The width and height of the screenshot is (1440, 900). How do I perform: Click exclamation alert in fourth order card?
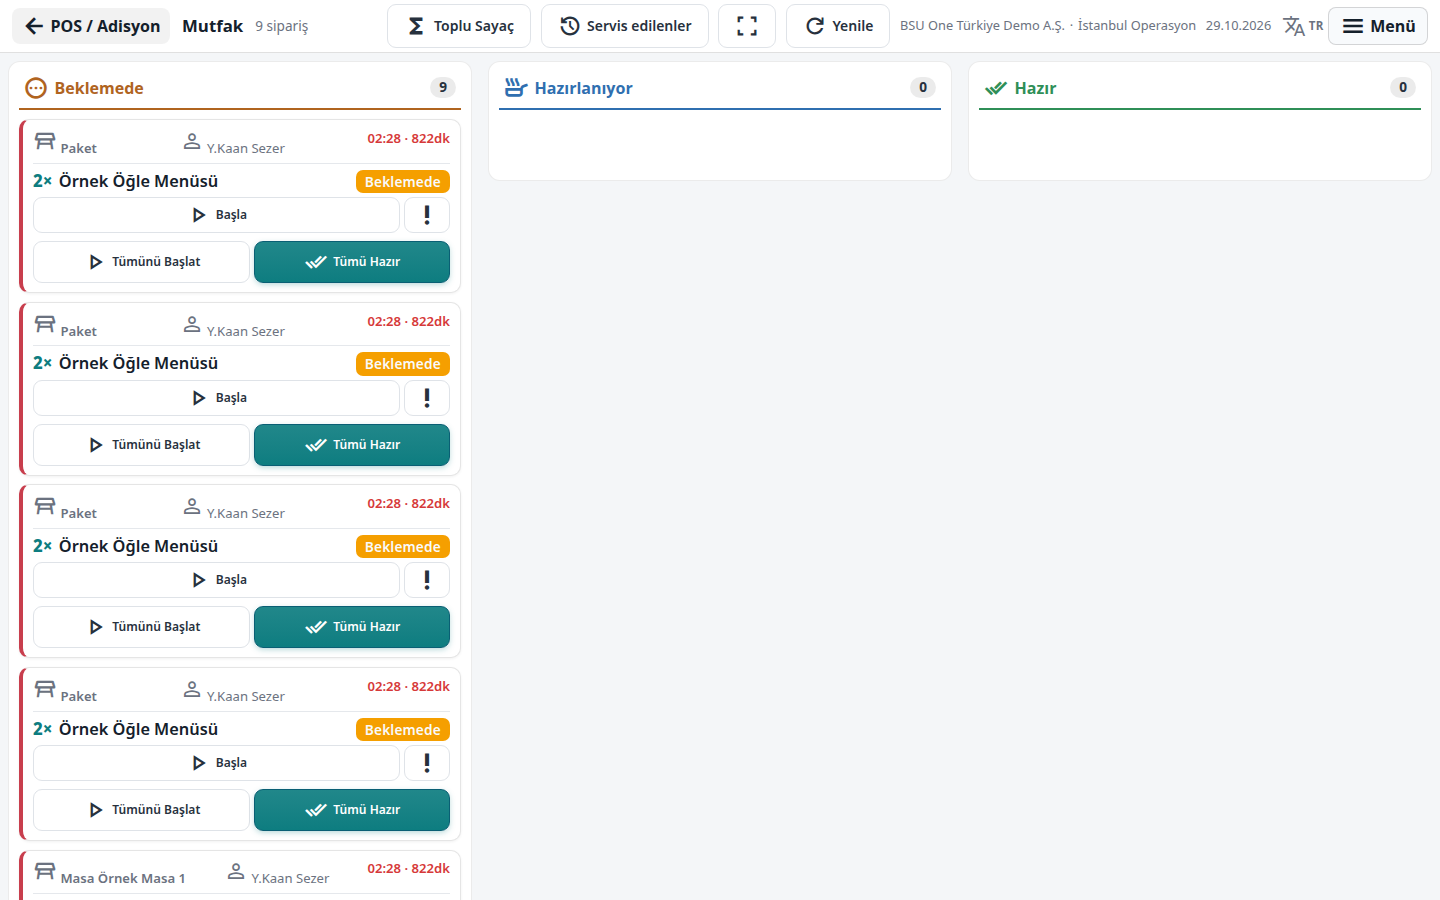(x=427, y=763)
